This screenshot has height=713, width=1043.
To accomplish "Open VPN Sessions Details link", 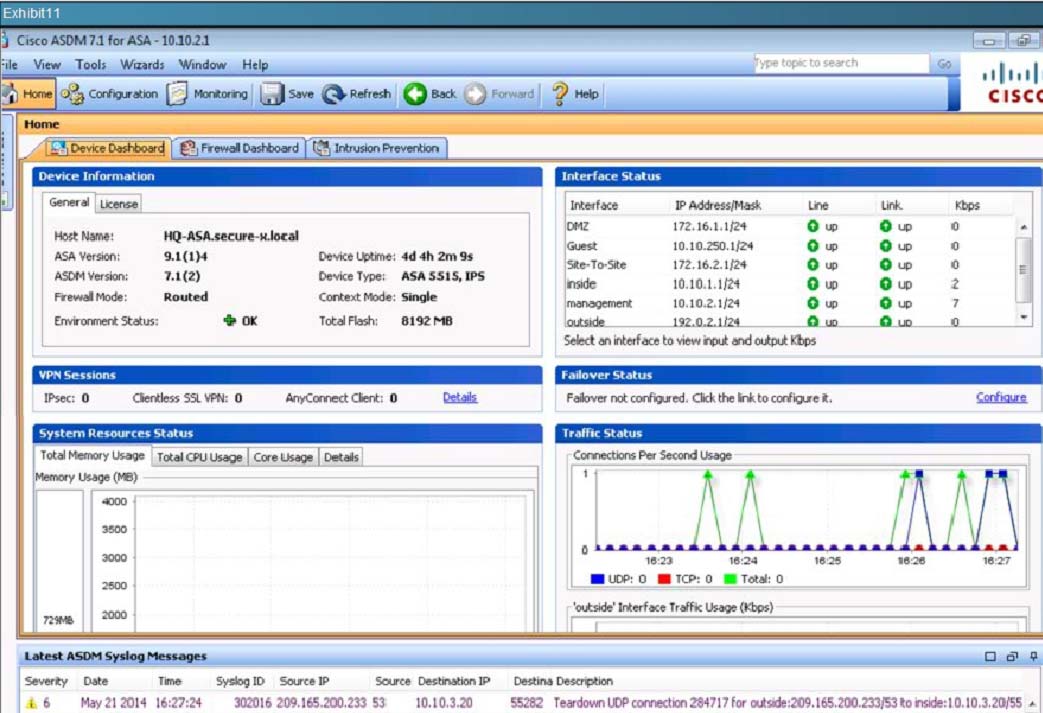I will pos(460,397).
